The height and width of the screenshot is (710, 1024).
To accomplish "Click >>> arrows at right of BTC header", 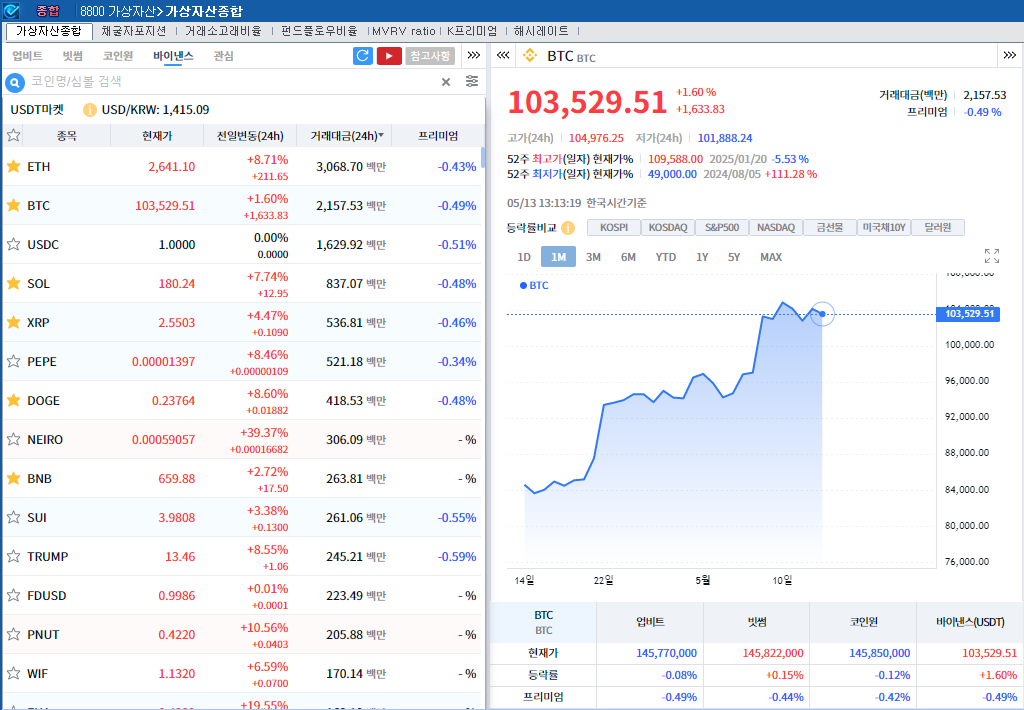I will pyautogui.click(x=1010, y=56).
